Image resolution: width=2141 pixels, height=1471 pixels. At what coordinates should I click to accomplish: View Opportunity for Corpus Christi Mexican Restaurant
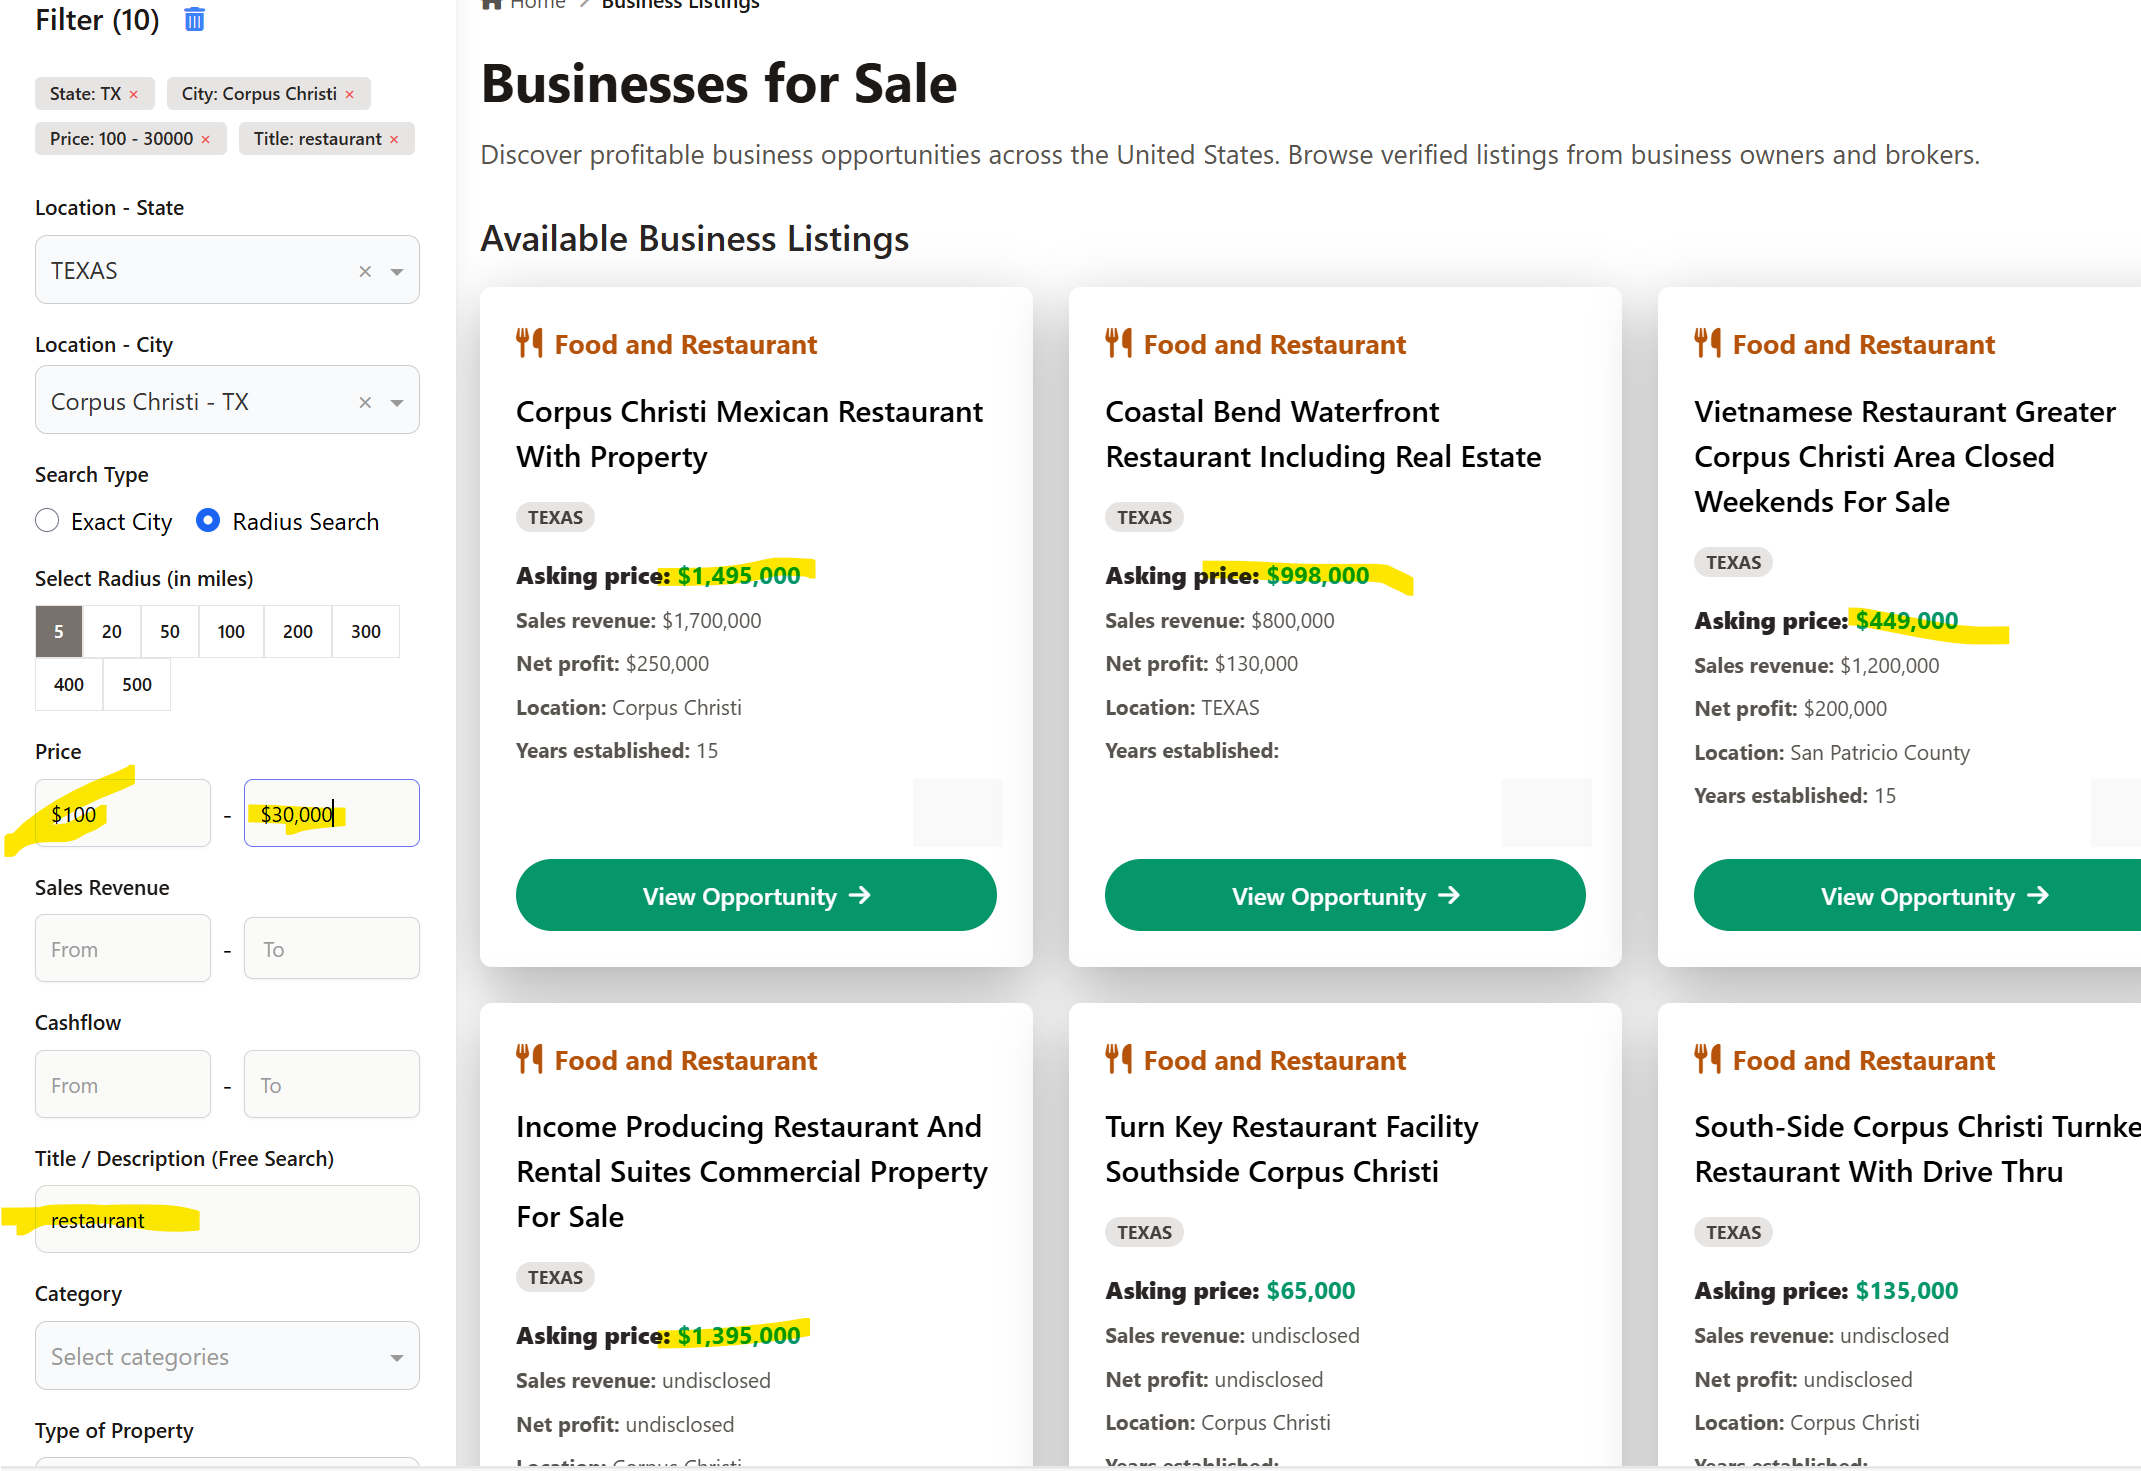click(755, 895)
